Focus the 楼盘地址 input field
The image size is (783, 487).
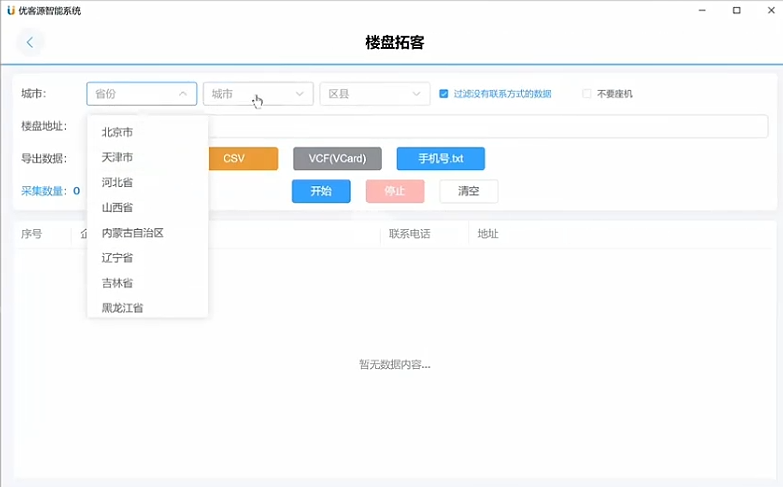coord(450,126)
